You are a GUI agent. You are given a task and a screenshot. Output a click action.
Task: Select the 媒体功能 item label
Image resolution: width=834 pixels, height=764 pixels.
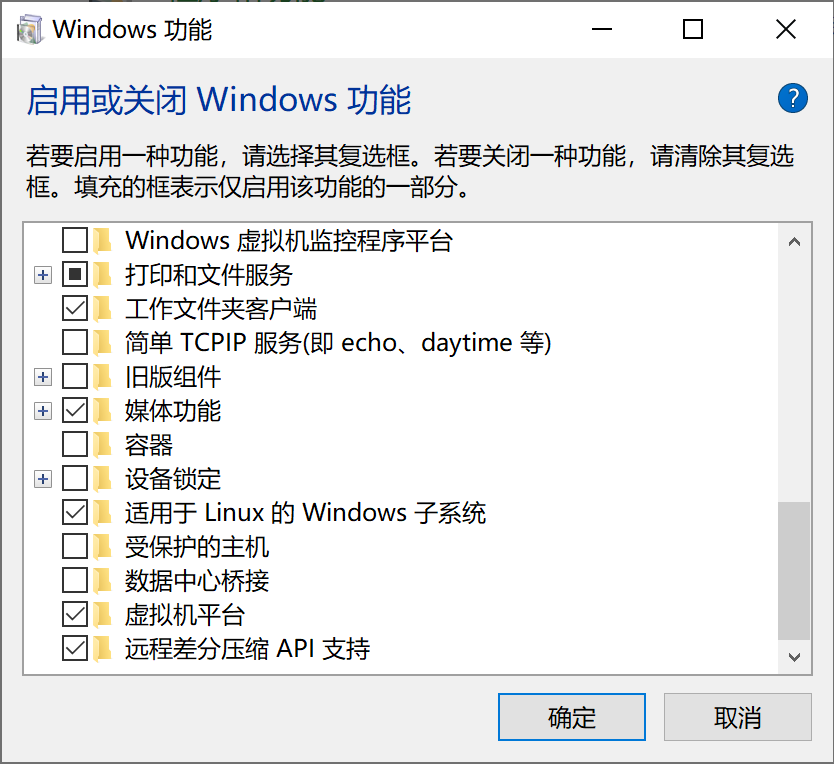173,410
